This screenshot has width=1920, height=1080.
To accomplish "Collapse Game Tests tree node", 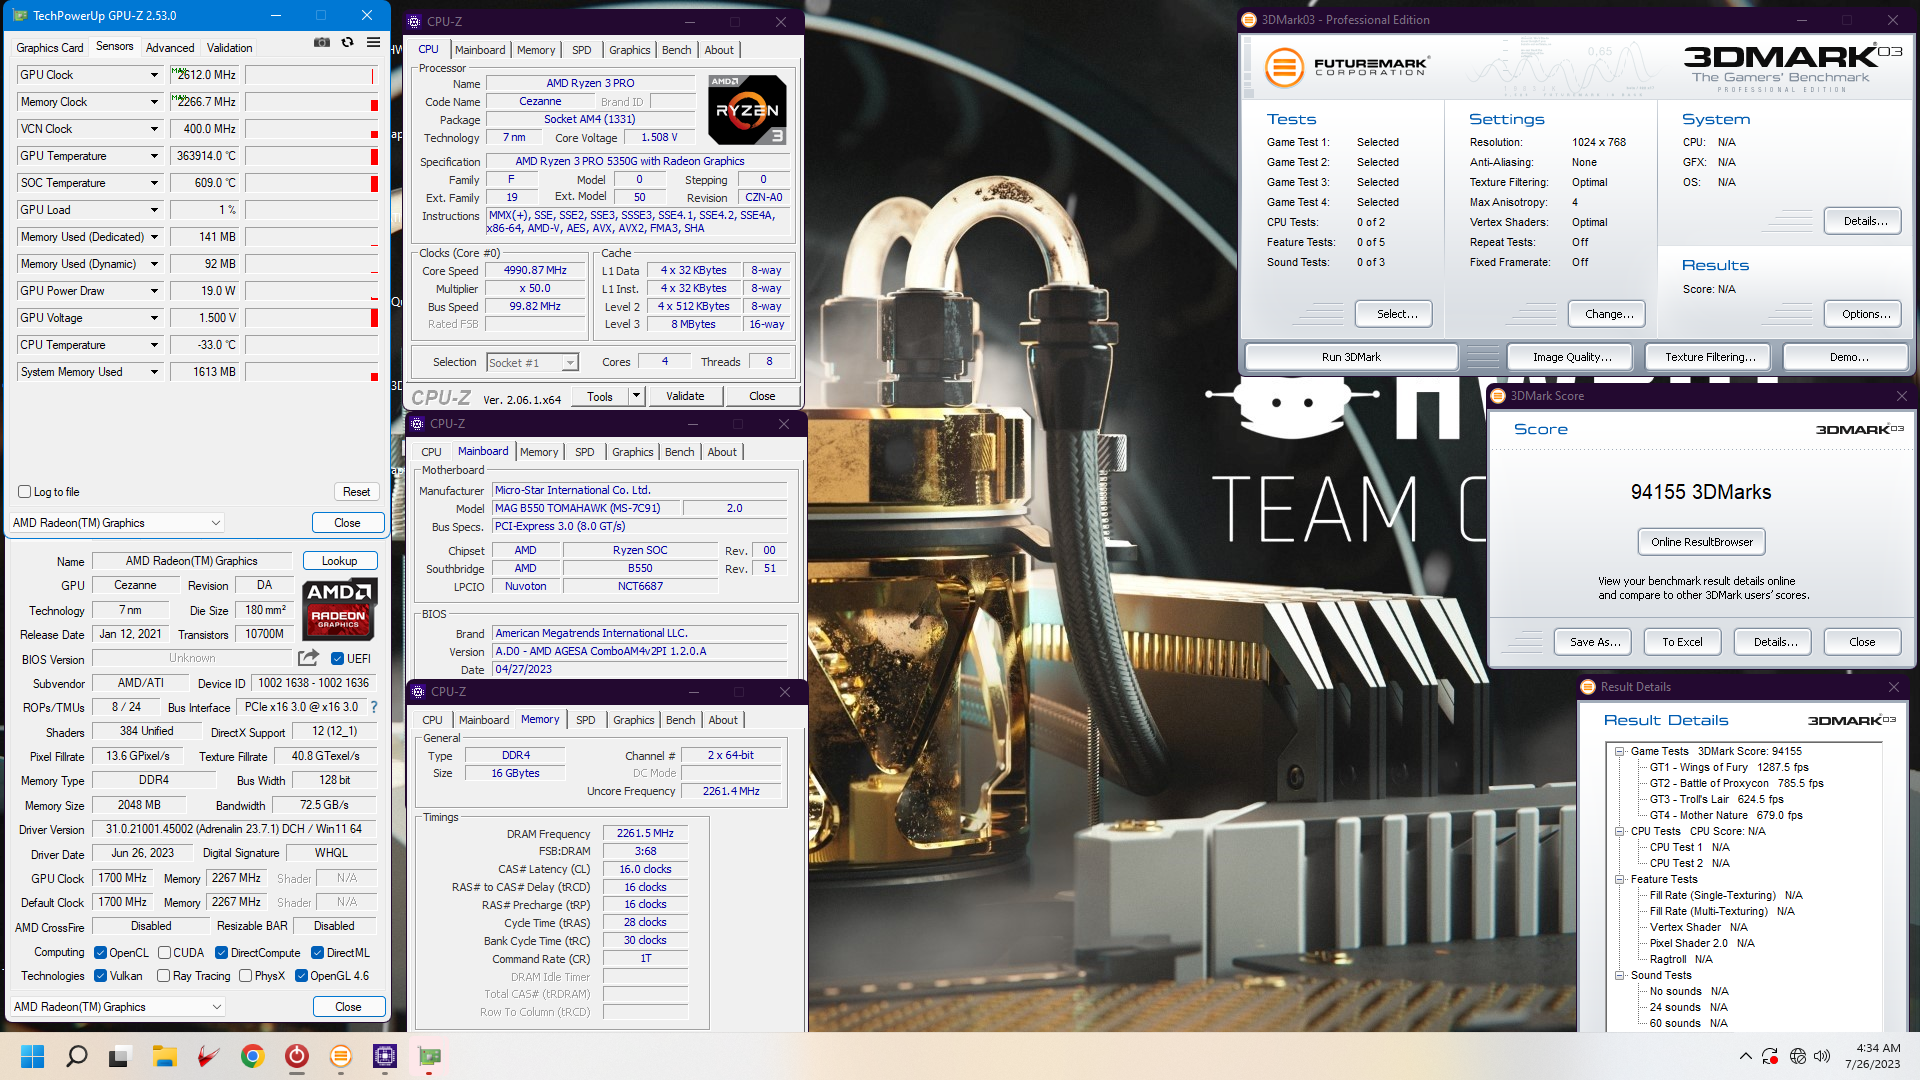I will point(1619,751).
